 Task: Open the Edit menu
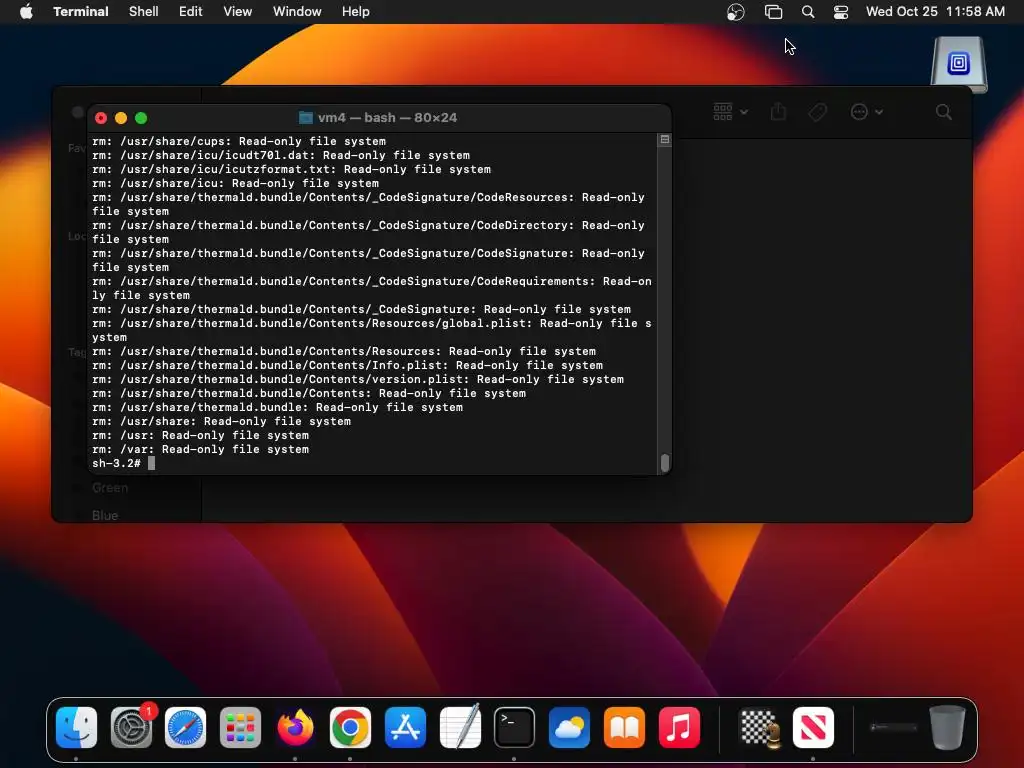click(x=190, y=12)
